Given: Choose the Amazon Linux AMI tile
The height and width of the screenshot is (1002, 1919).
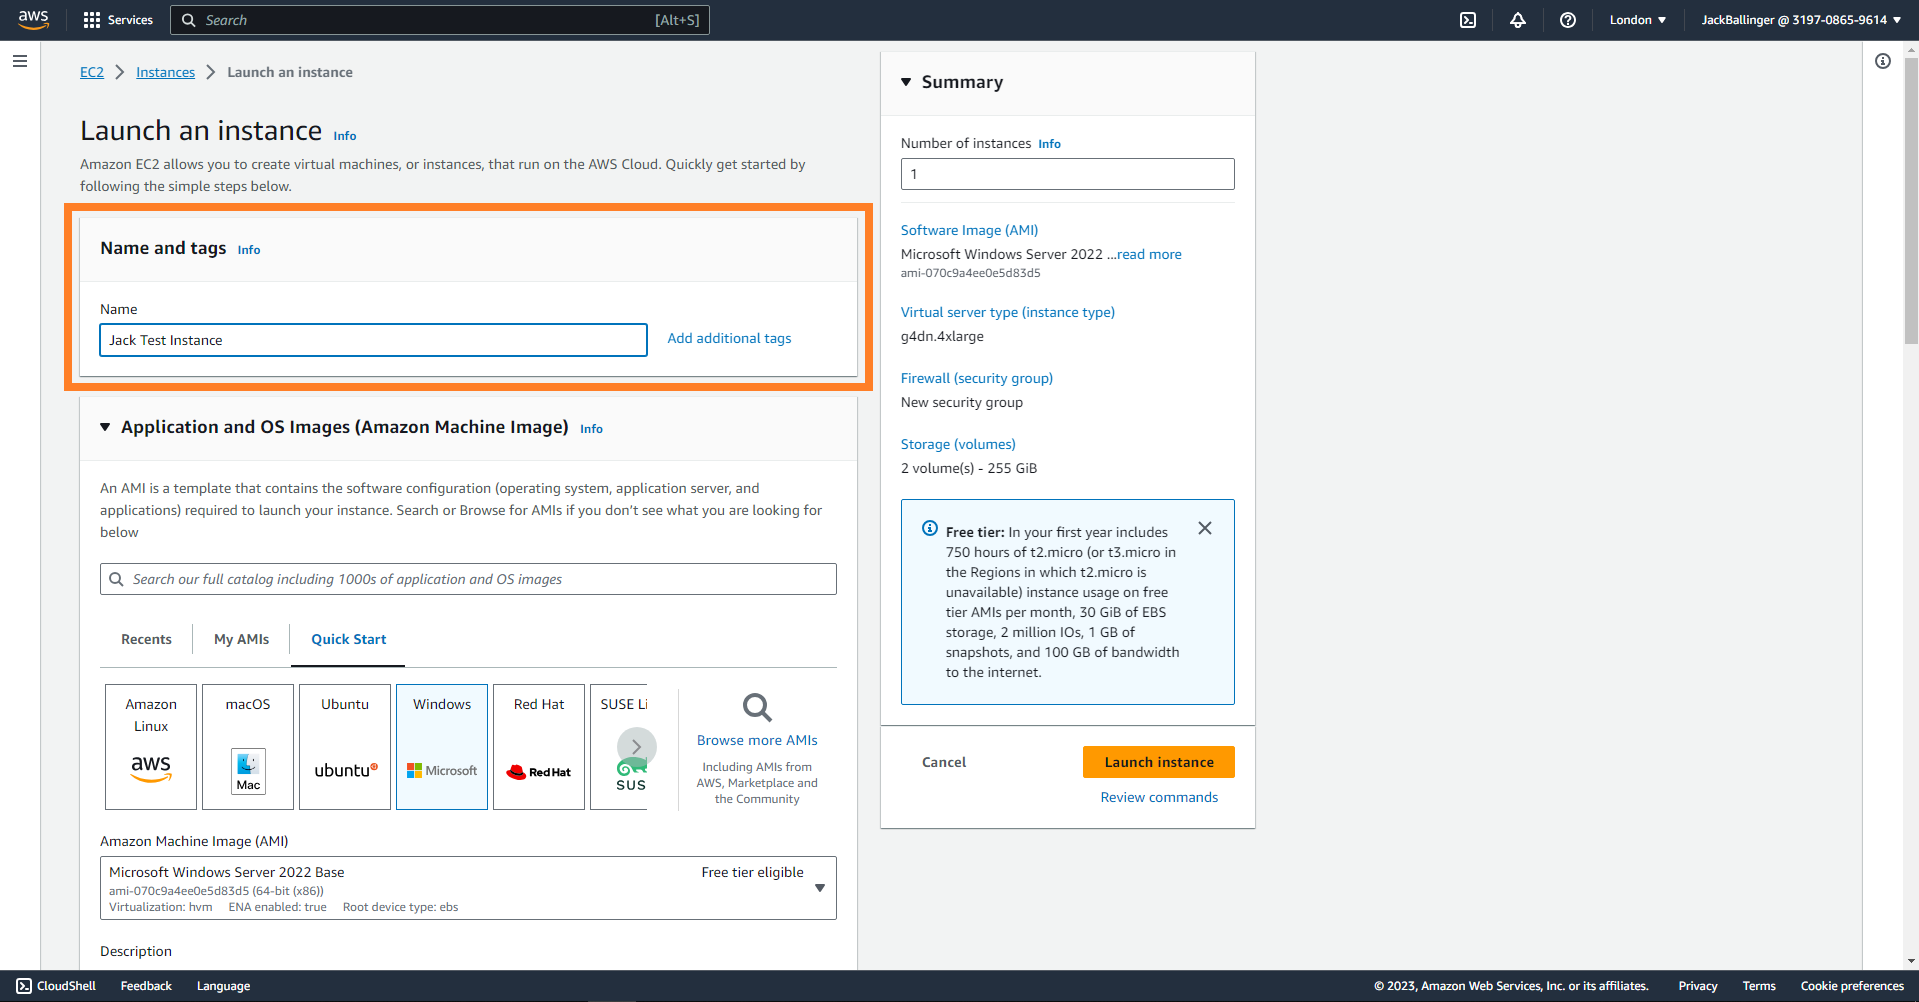Looking at the screenshot, I should [x=151, y=747].
